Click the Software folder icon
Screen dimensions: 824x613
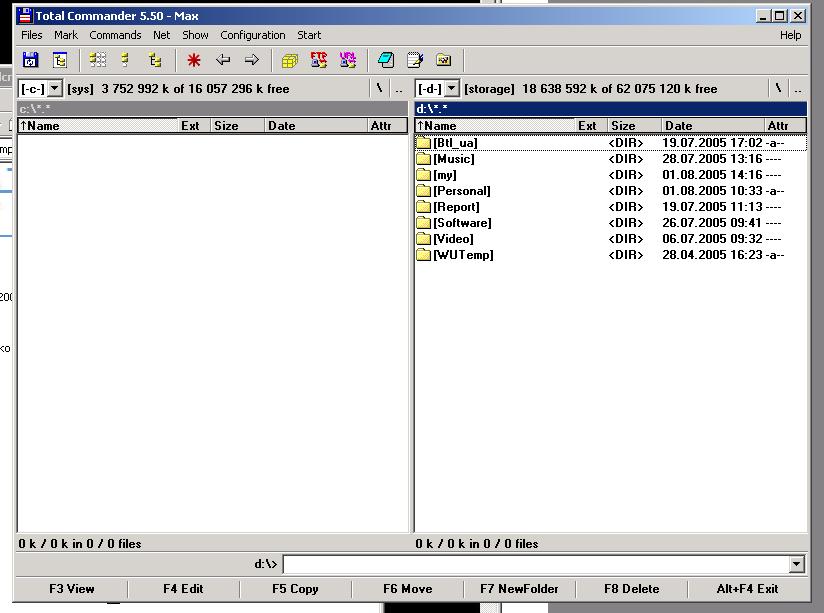tap(423, 223)
